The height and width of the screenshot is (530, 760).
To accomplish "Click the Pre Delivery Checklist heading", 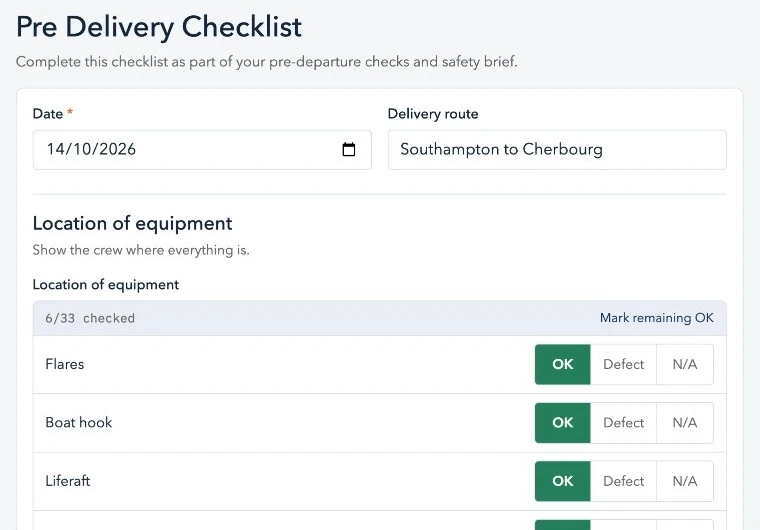I will pos(159,27).
